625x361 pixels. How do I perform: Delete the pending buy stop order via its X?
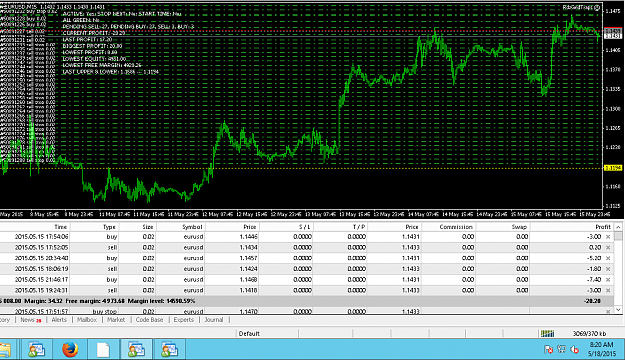(x=608, y=312)
